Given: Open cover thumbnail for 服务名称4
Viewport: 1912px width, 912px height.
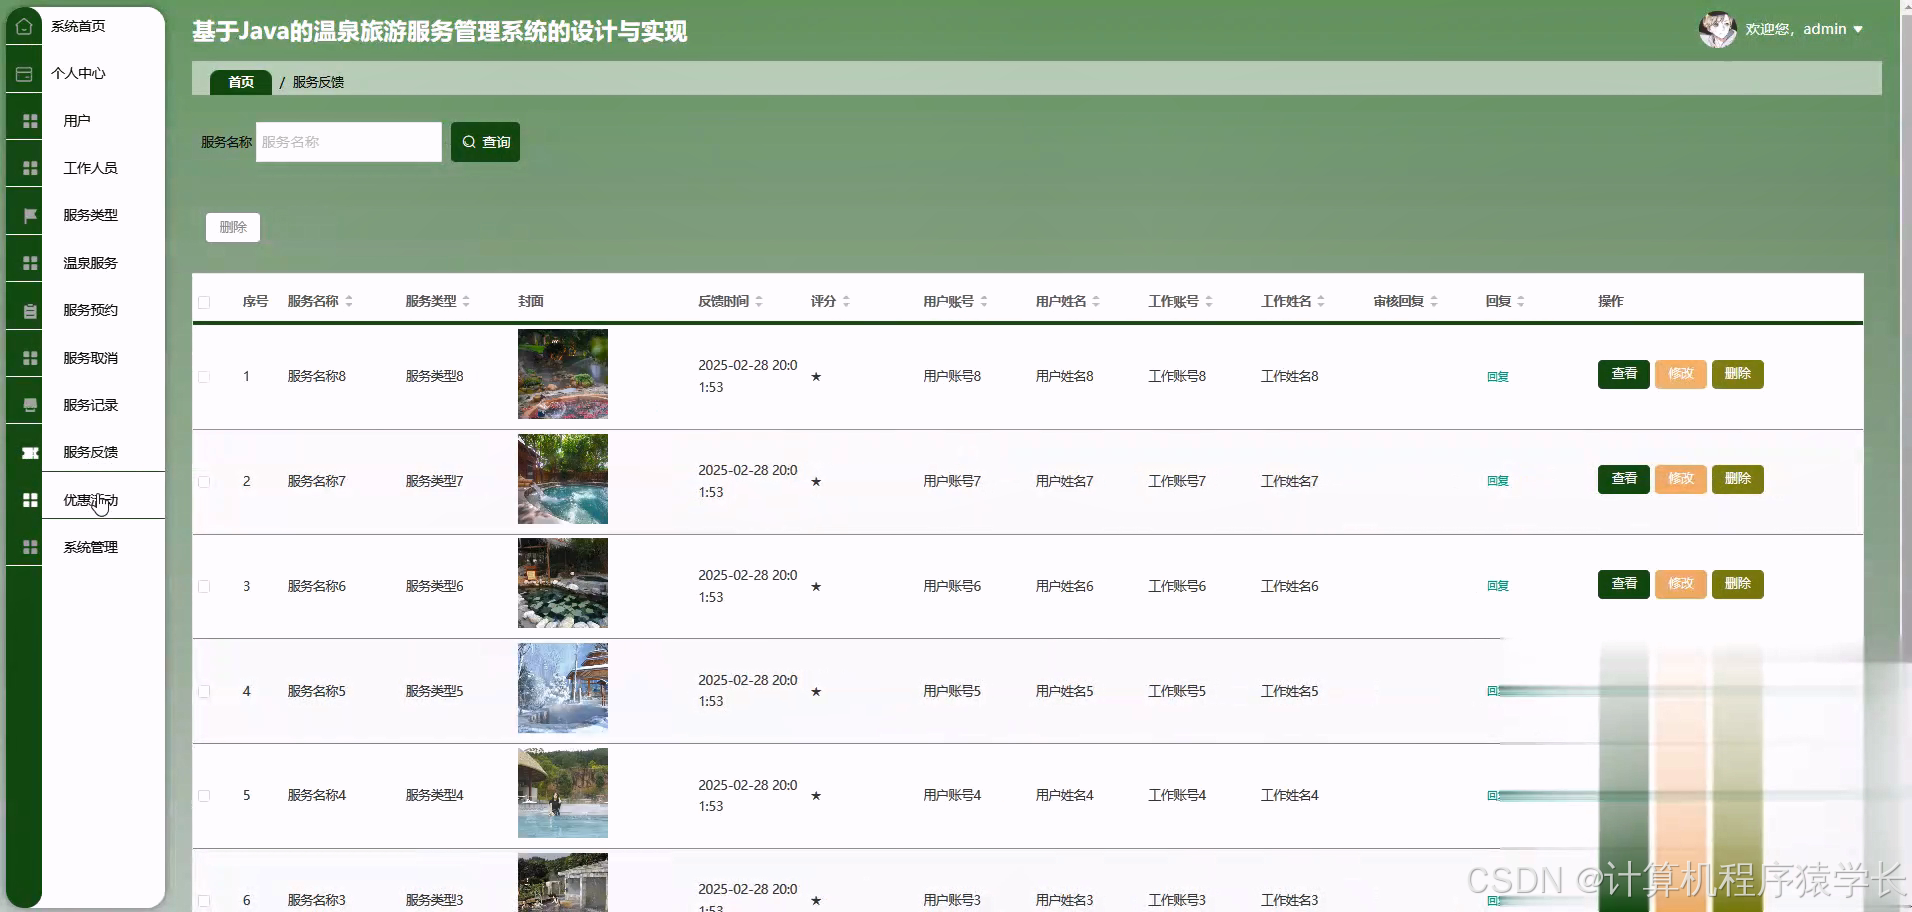Looking at the screenshot, I should 563,793.
